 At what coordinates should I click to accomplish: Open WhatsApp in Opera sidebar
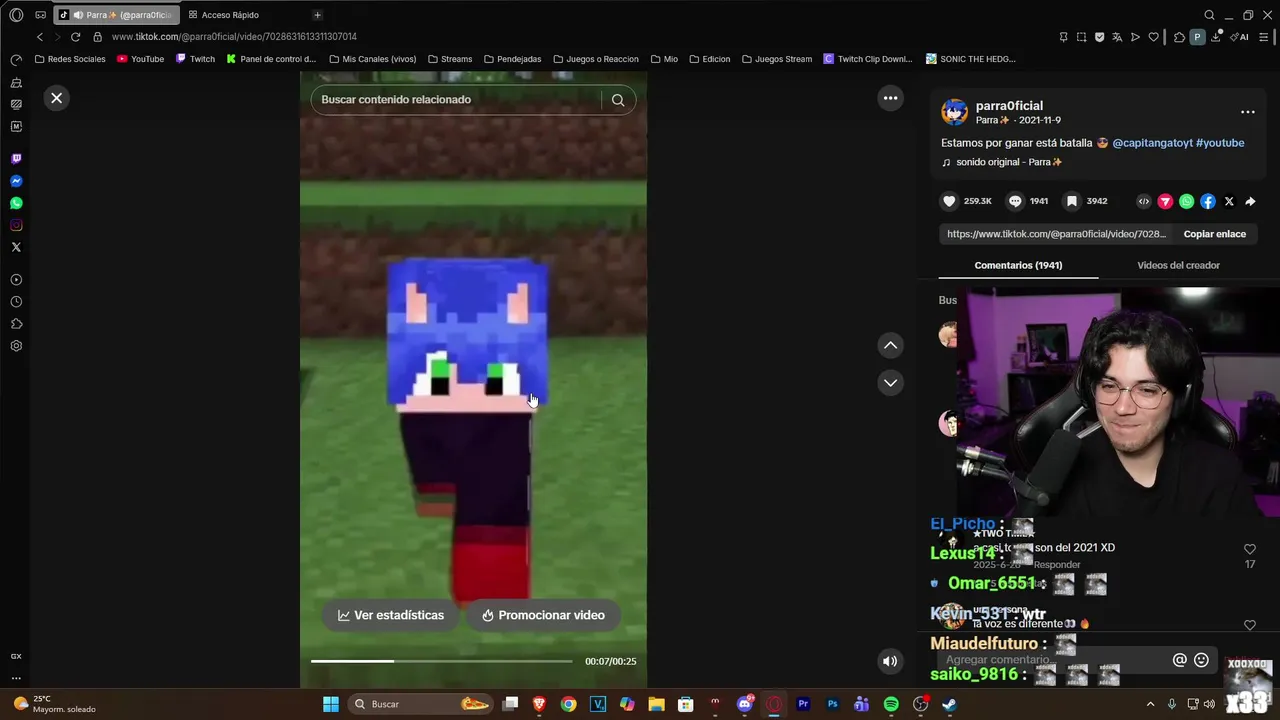[x=16, y=203]
